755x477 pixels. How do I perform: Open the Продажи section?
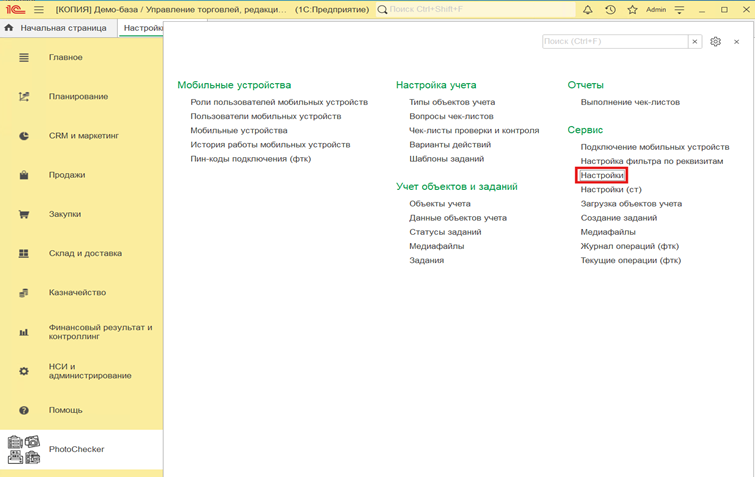(67, 175)
